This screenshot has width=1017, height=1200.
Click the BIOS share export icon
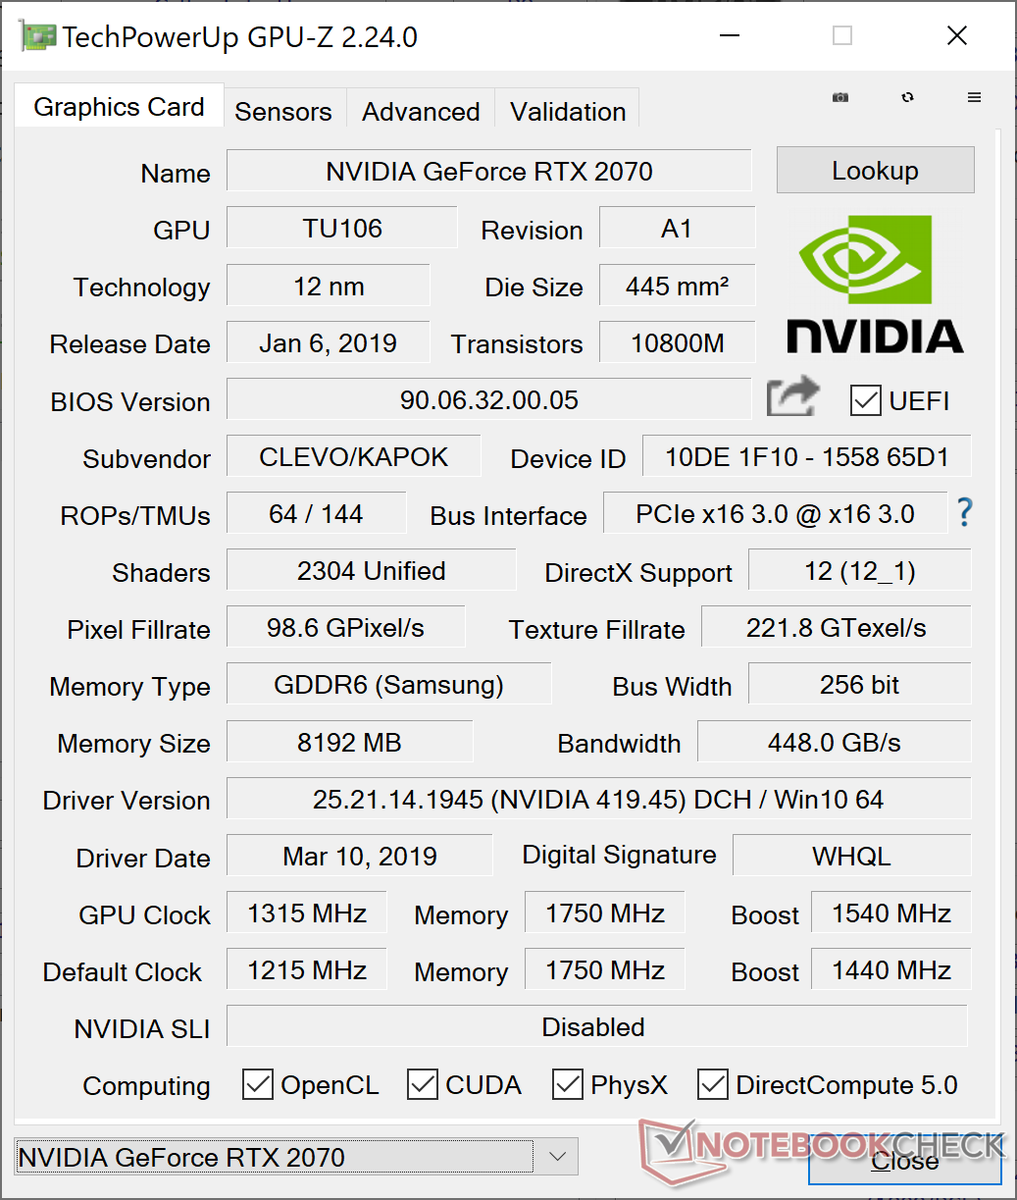tap(792, 398)
